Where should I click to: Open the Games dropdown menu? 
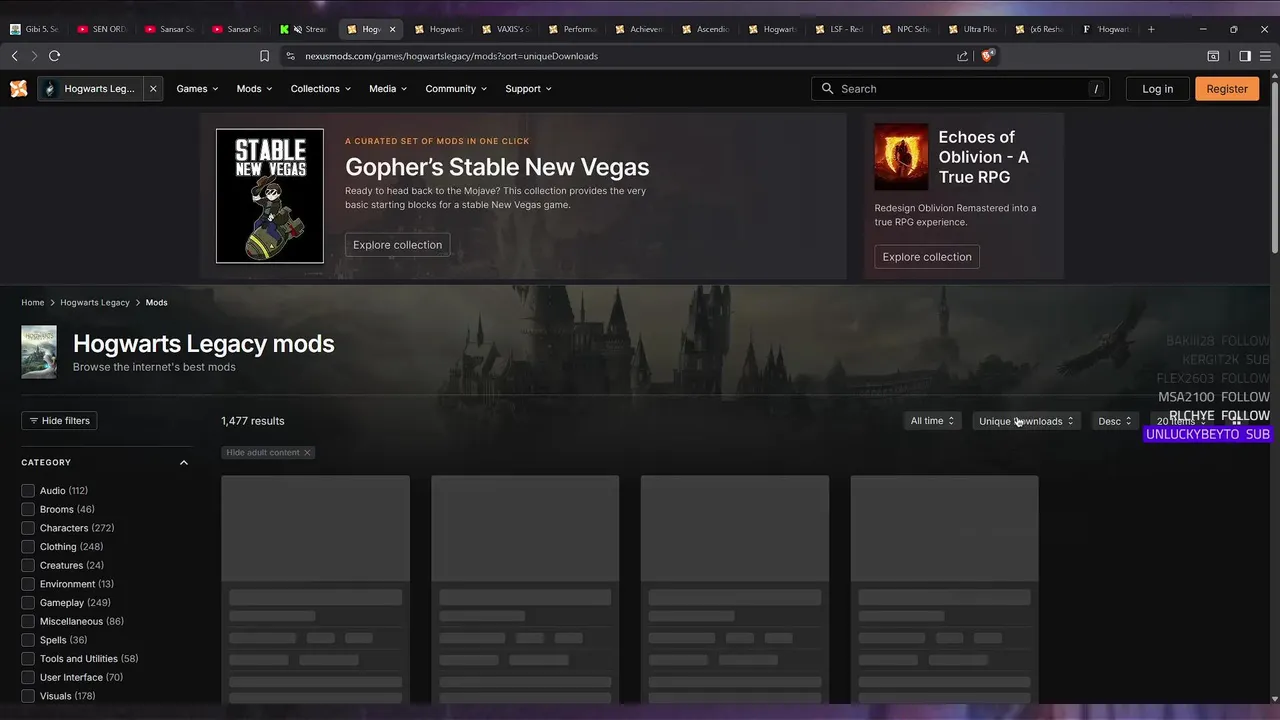tap(198, 89)
